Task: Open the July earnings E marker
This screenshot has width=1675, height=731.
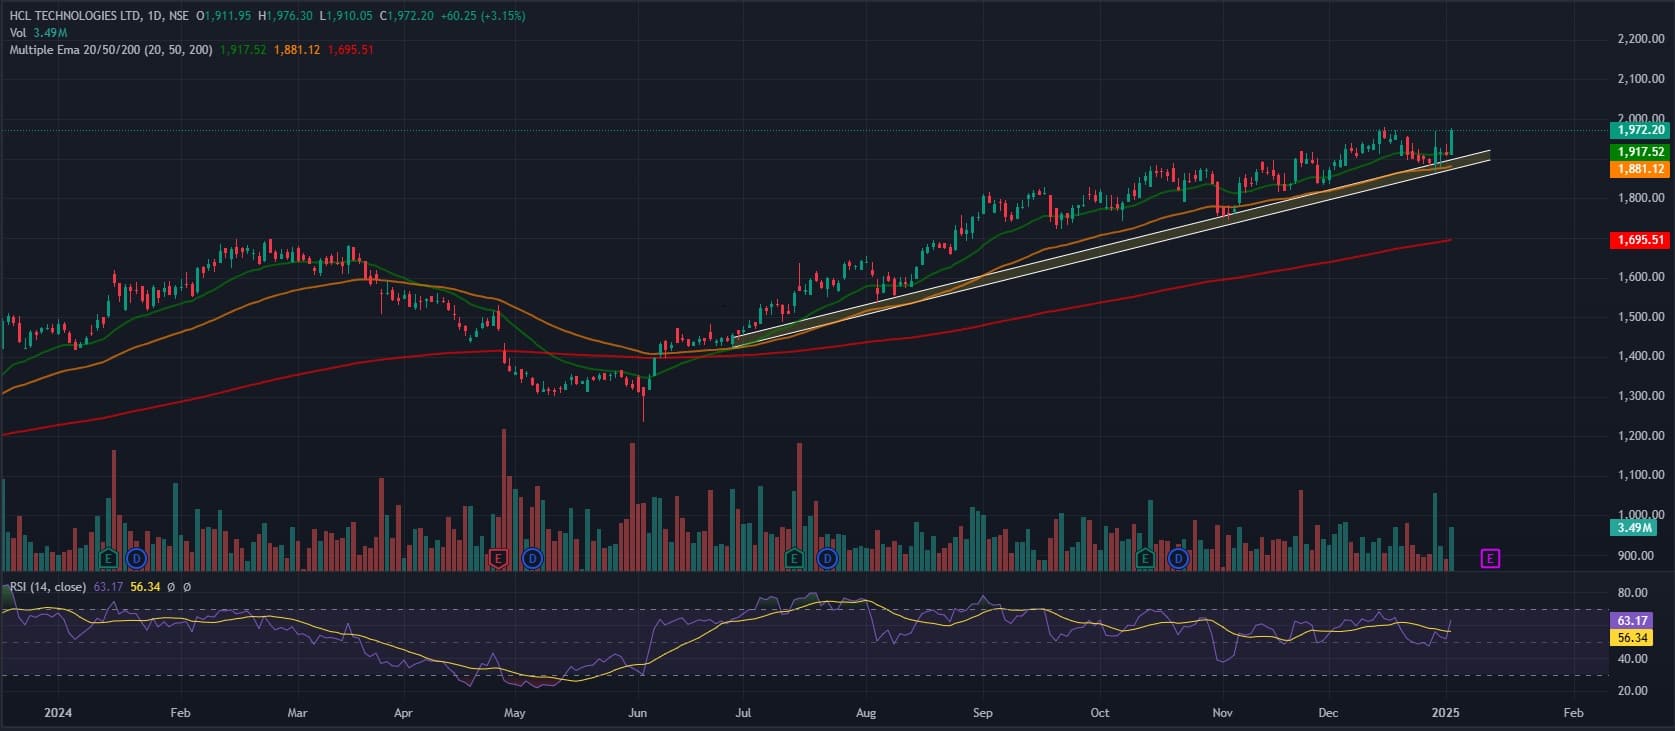Action: coord(794,558)
